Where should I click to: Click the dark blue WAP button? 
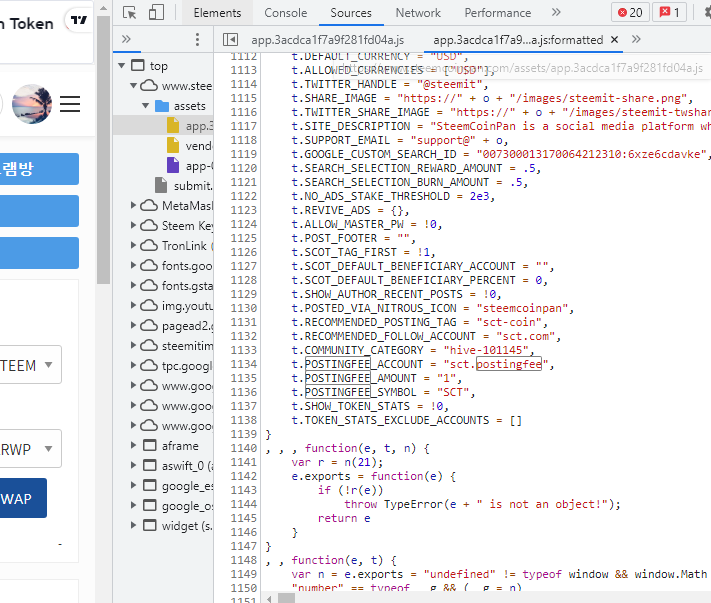(23, 498)
